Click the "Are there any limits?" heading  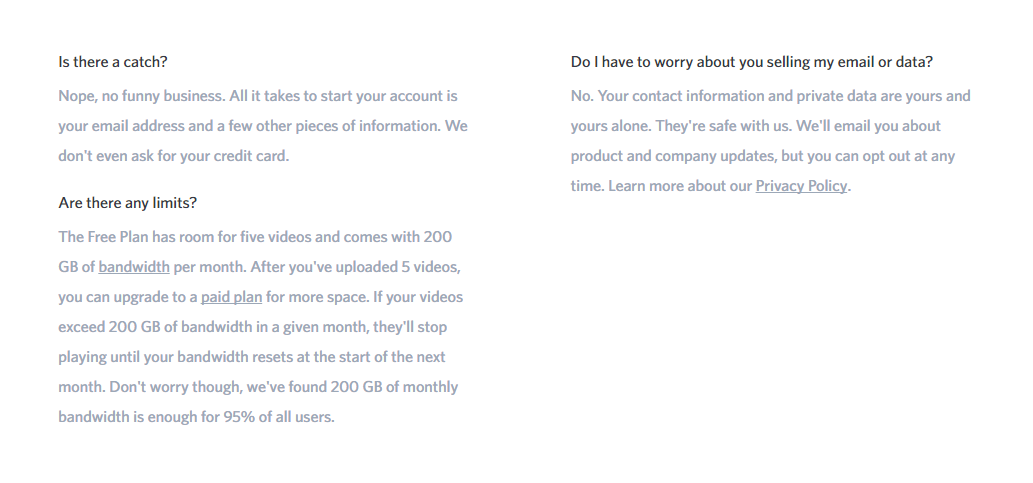click(x=127, y=203)
